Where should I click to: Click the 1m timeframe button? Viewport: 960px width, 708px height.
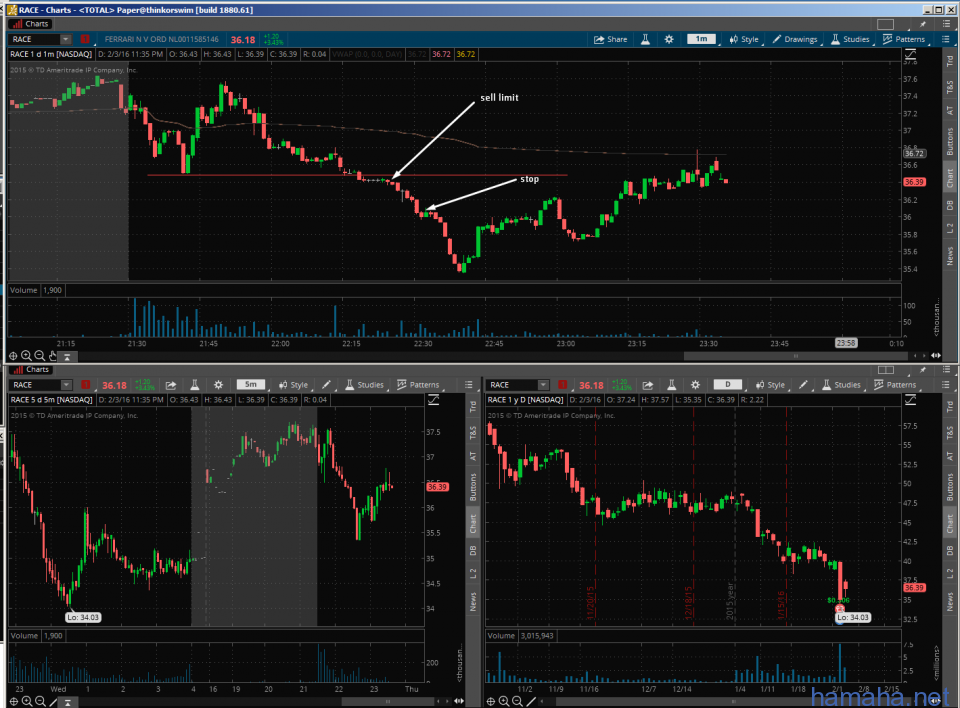click(x=701, y=39)
